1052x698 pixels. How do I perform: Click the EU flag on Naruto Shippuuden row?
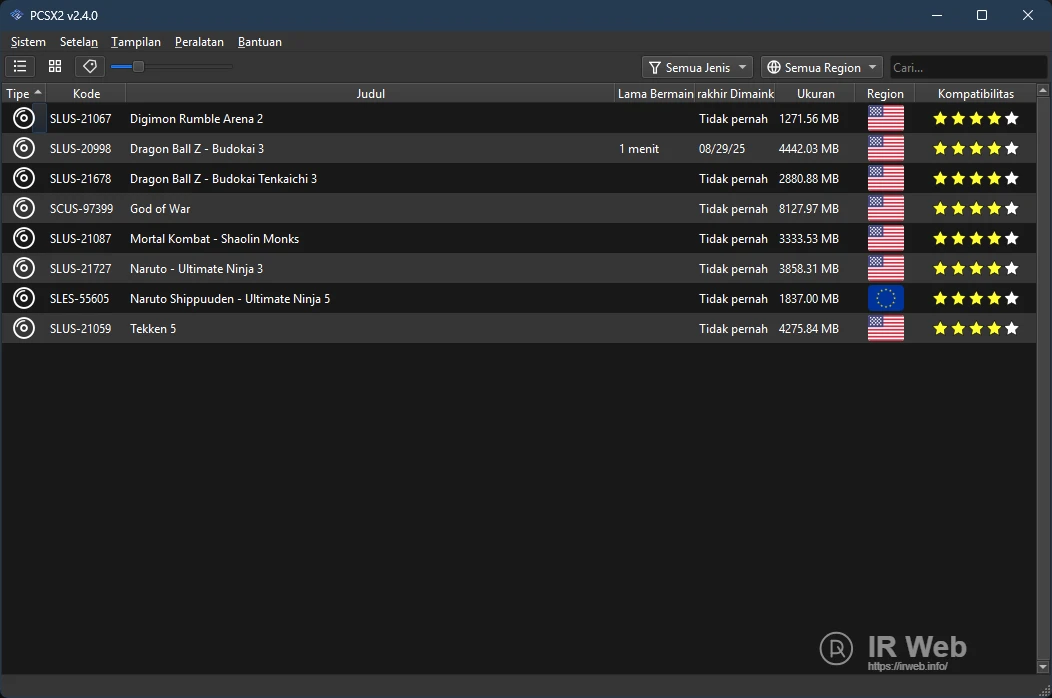(885, 298)
